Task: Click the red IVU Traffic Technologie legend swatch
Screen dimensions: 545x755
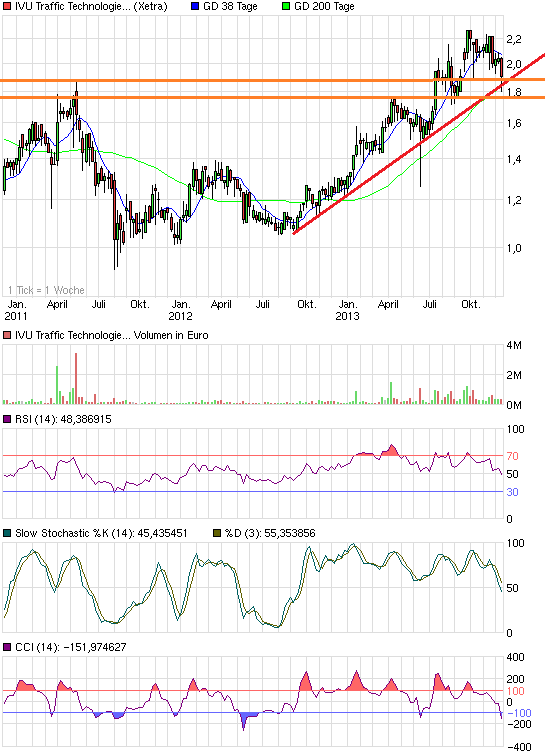Action: (x=7, y=7)
